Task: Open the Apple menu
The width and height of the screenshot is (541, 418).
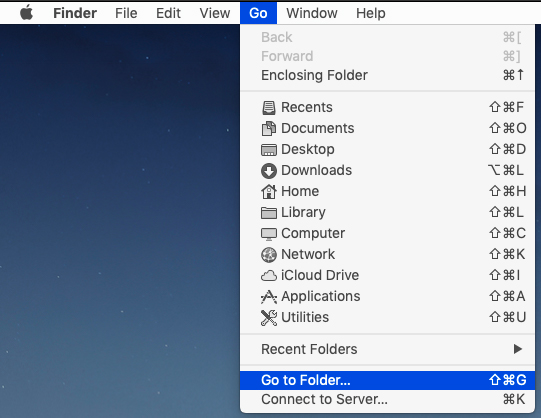Action: pos(27,13)
